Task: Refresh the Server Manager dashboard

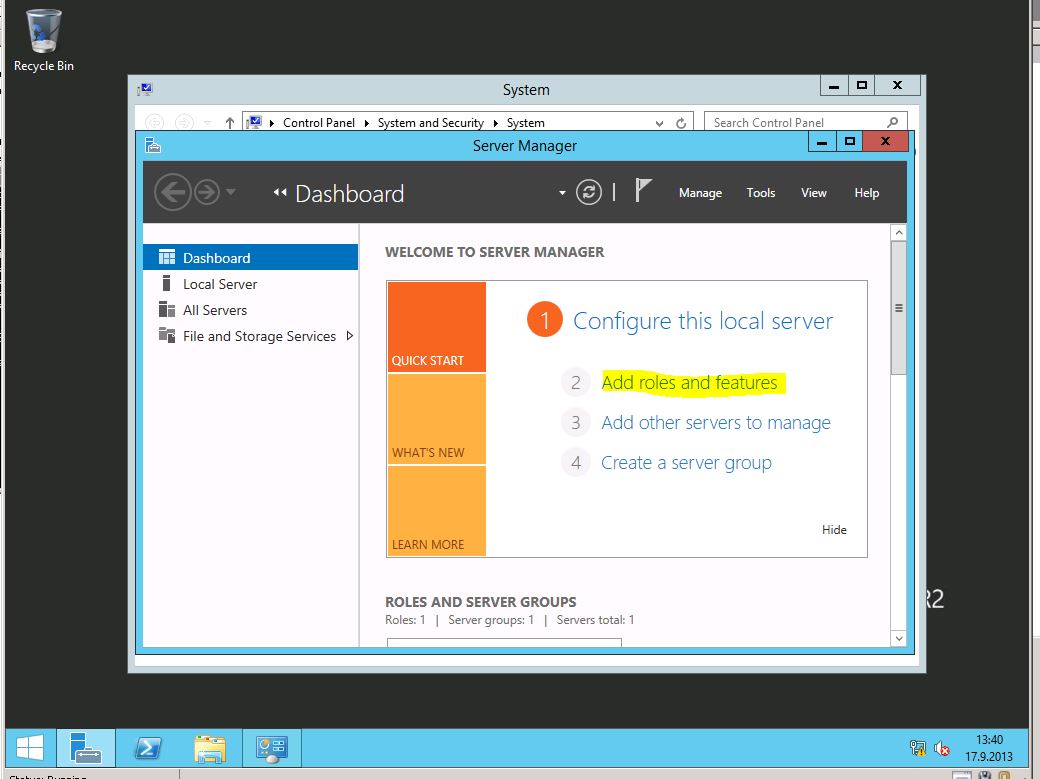Action: pyautogui.click(x=588, y=192)
